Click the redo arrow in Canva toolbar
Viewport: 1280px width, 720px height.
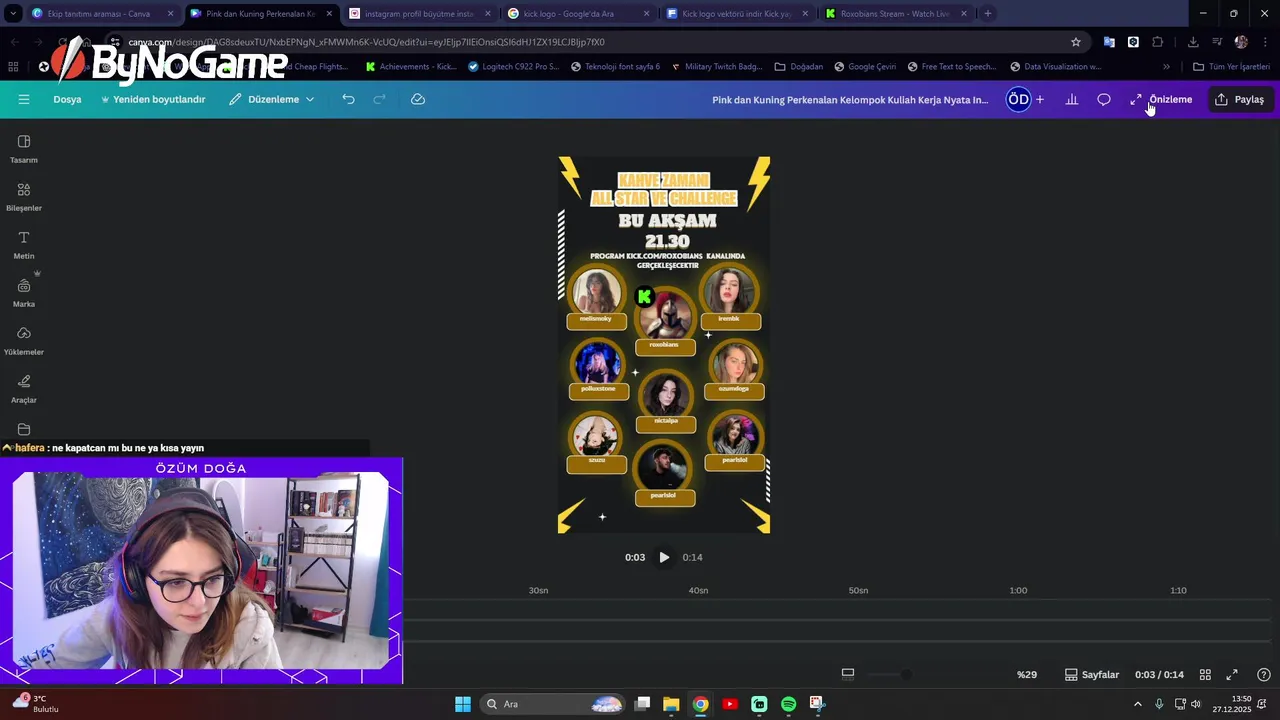pos(379,99)
